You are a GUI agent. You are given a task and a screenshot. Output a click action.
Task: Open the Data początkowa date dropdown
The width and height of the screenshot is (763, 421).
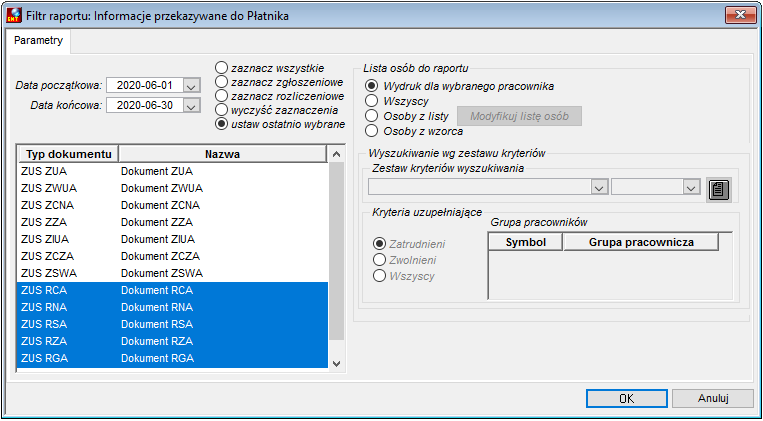click(191, 86)
